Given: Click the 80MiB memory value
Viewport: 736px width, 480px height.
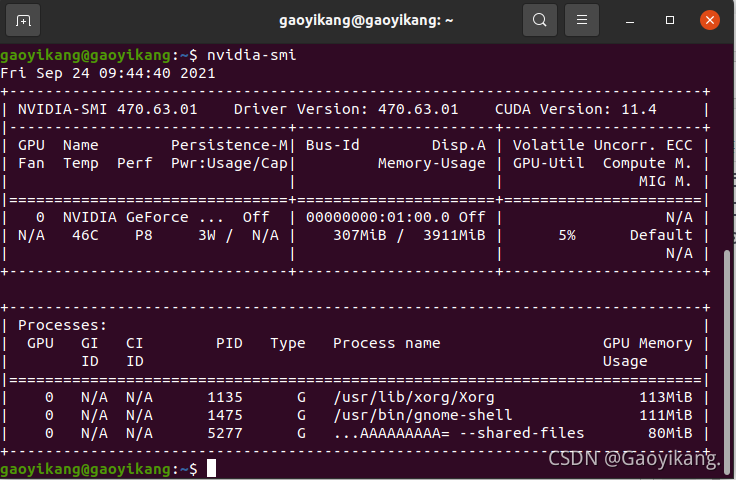Looking at the screenshot, I should (x=670, y=434).
